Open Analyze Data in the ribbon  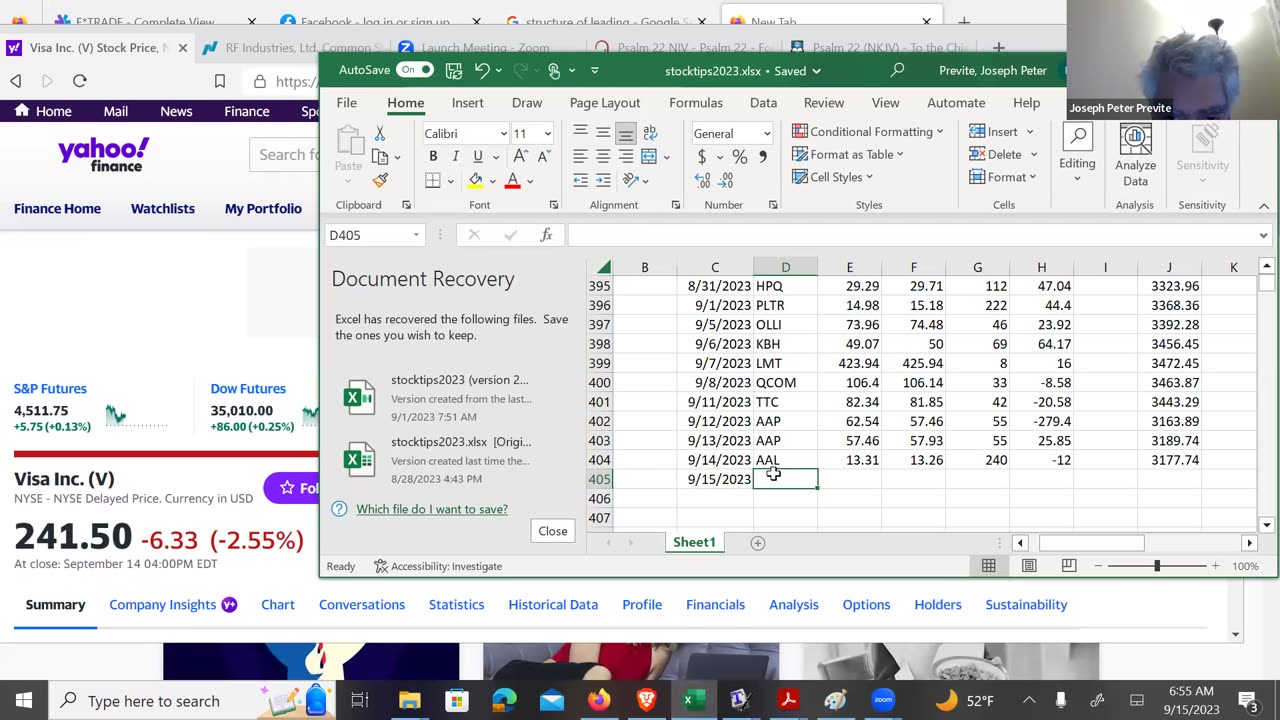(x=1135, y=155)
